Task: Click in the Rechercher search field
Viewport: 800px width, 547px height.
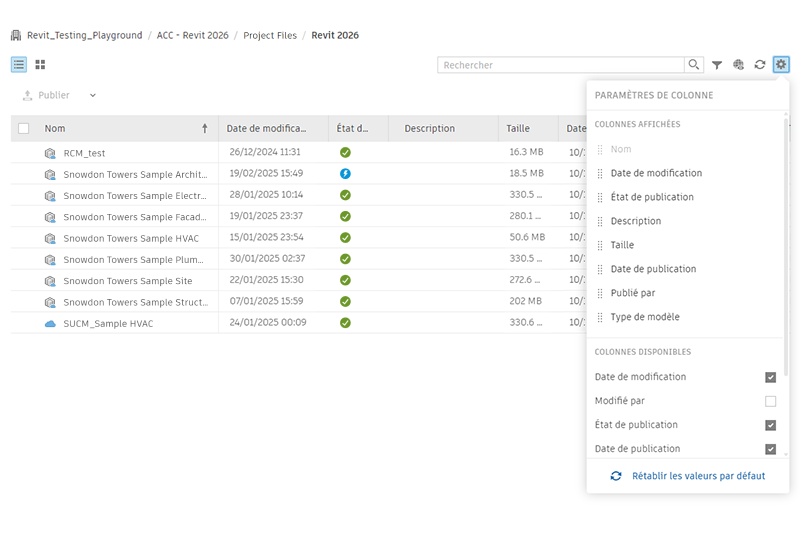Action: [561, 65]
